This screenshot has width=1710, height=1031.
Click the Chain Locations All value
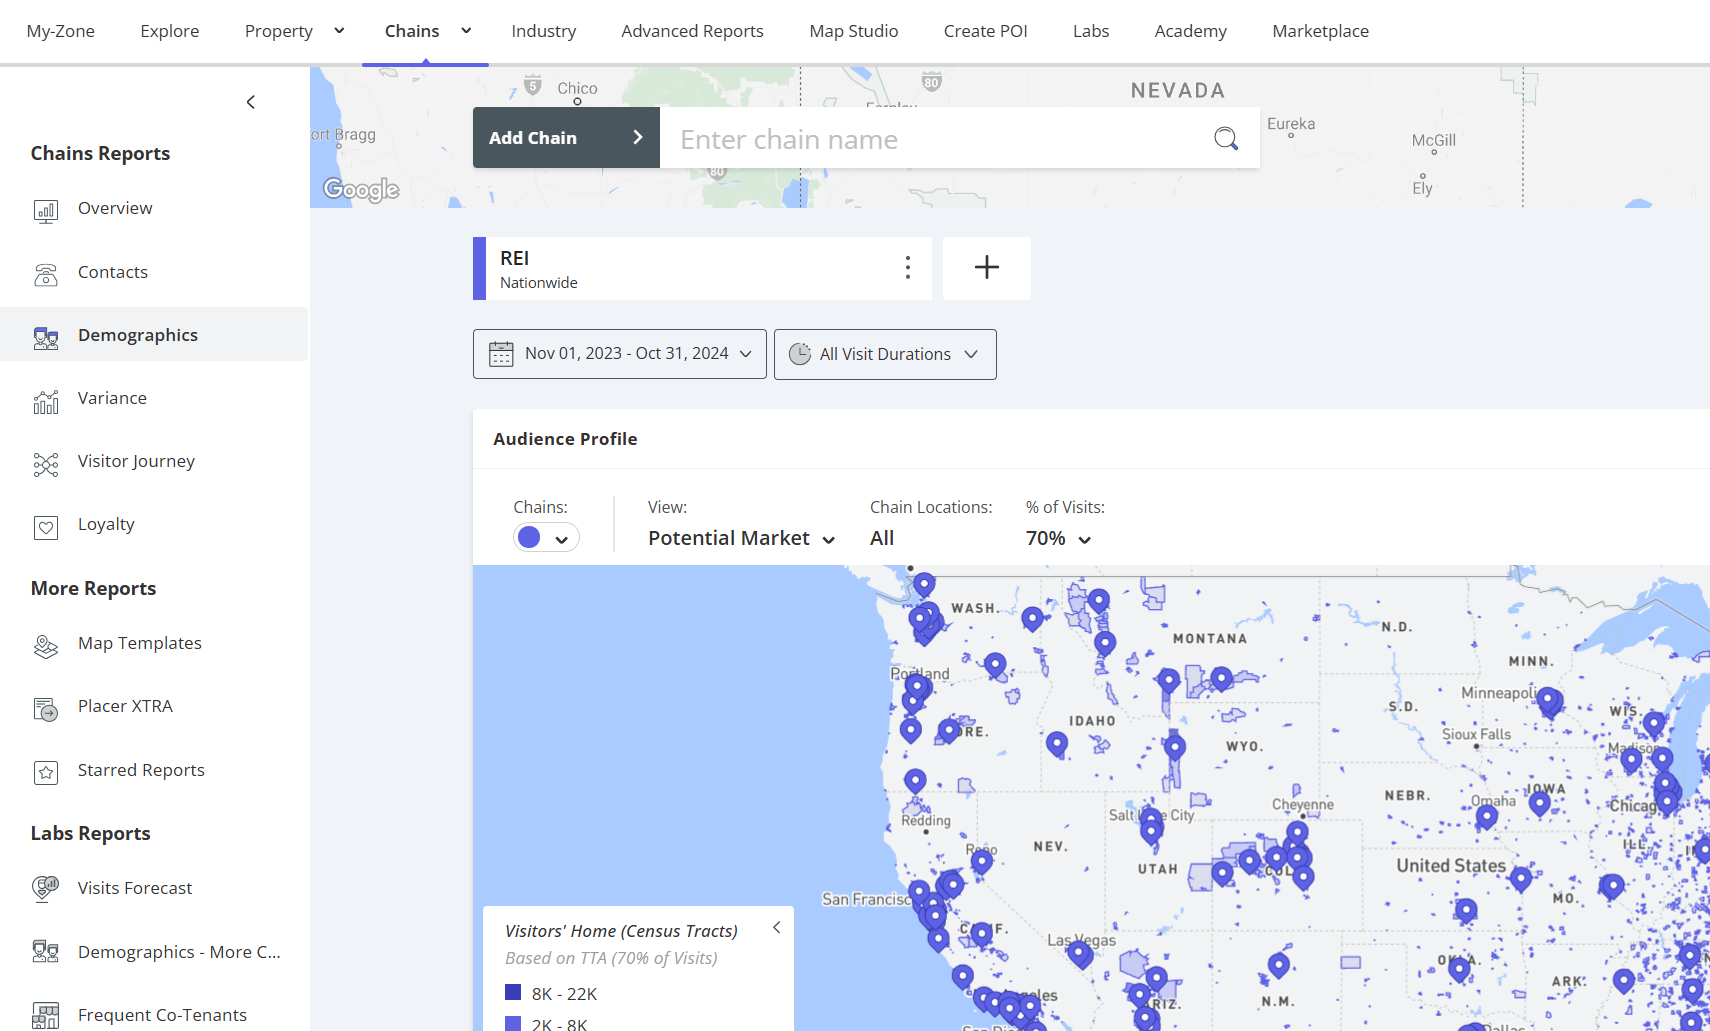(x=882, y=538)
